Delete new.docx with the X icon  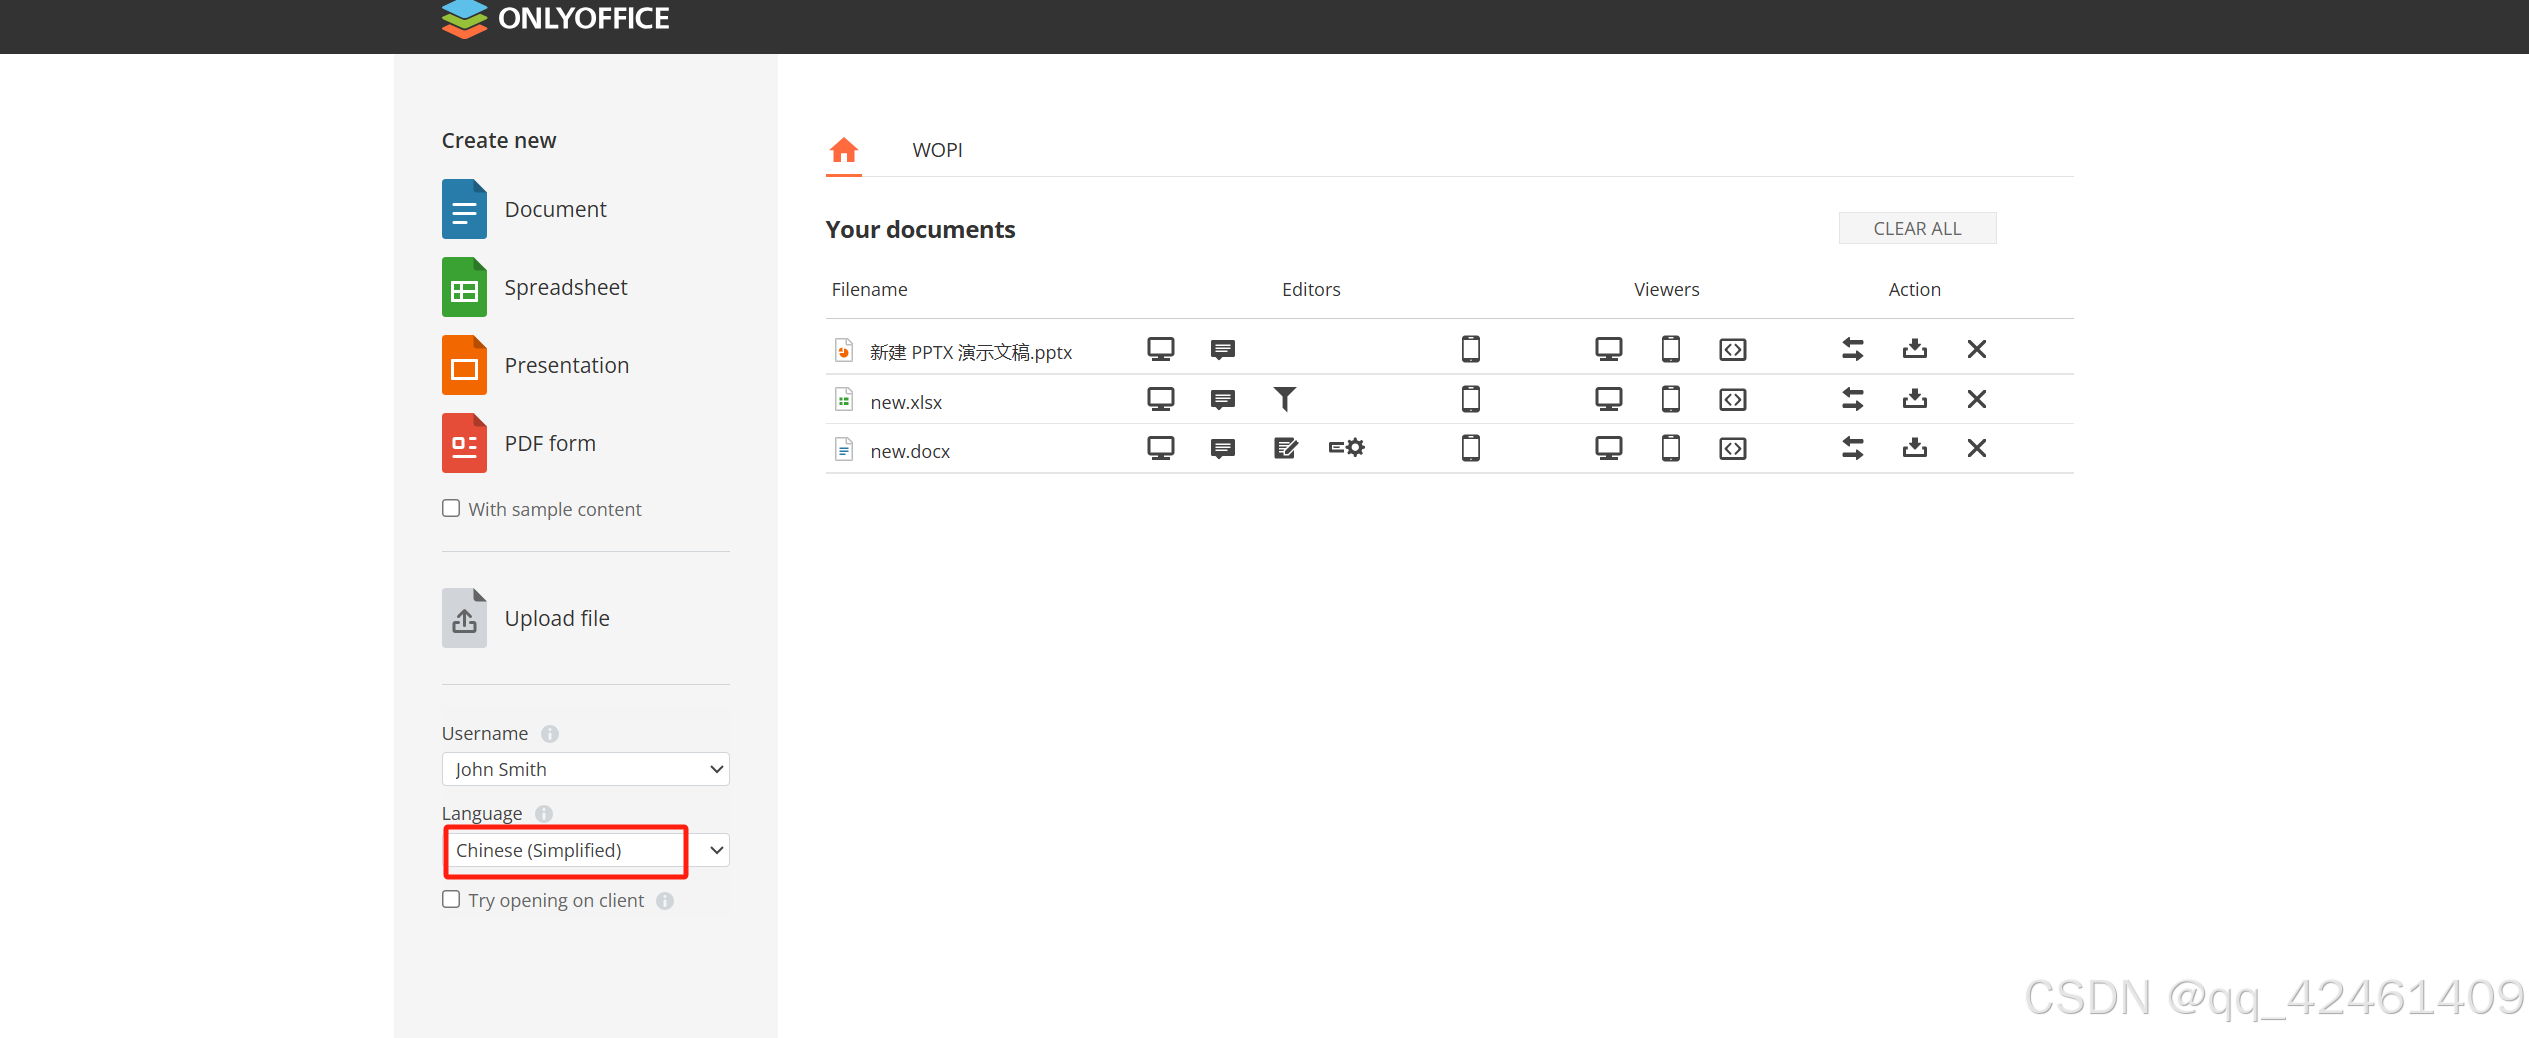(1976, 448)
